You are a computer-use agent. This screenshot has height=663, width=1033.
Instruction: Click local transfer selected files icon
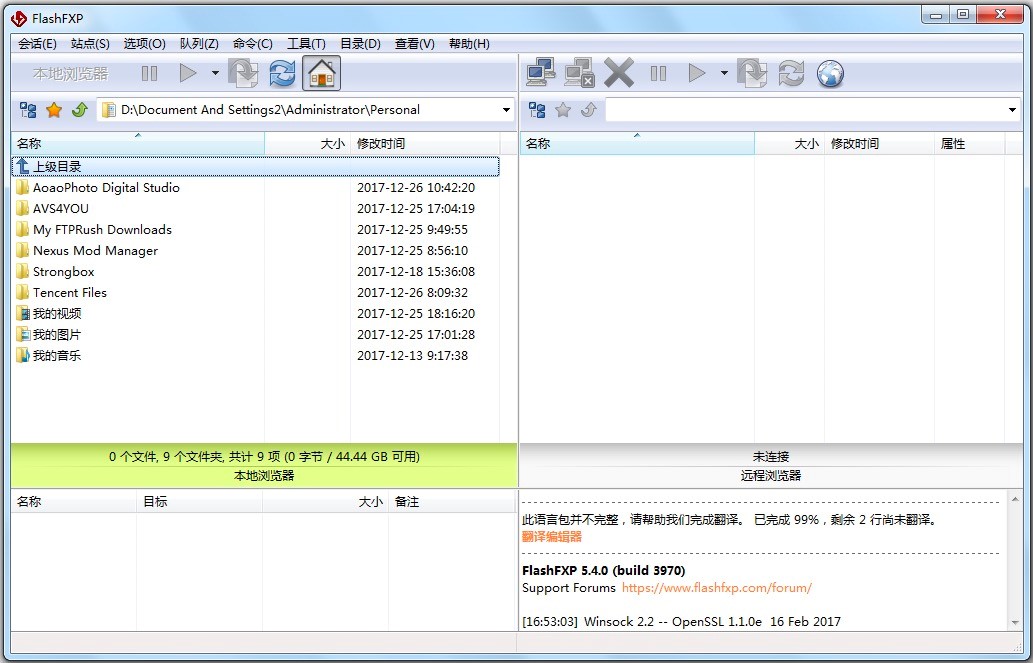(x=243, y=73)
